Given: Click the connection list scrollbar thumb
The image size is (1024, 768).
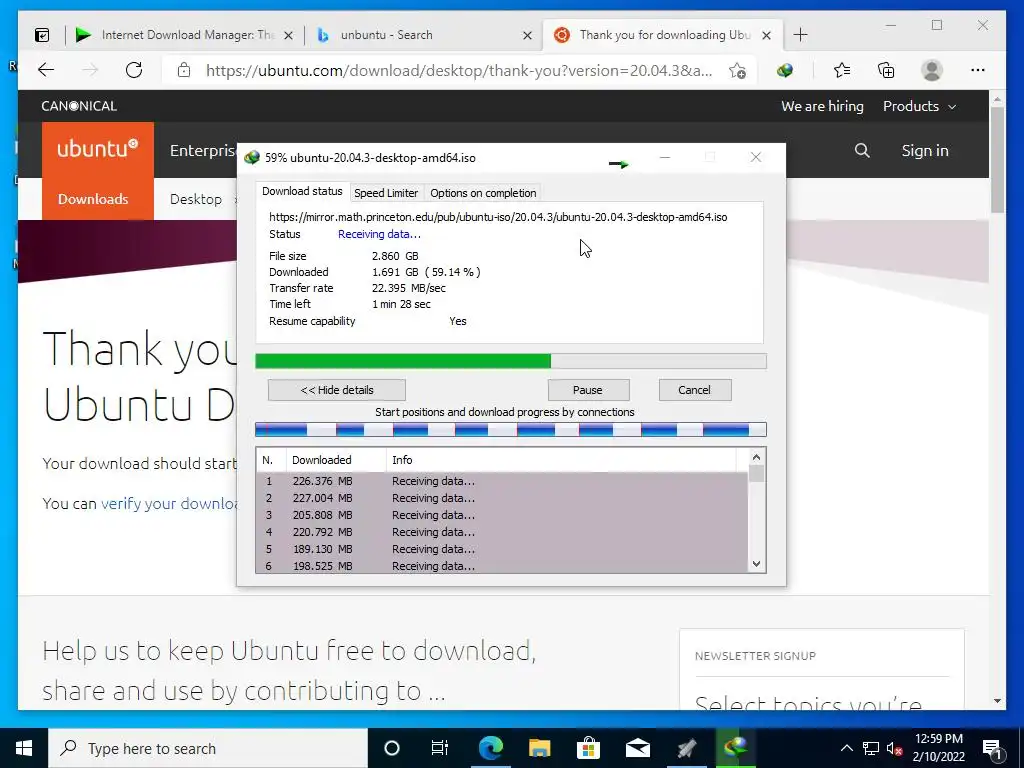Looking at the screenshot, I should point(756,473).
